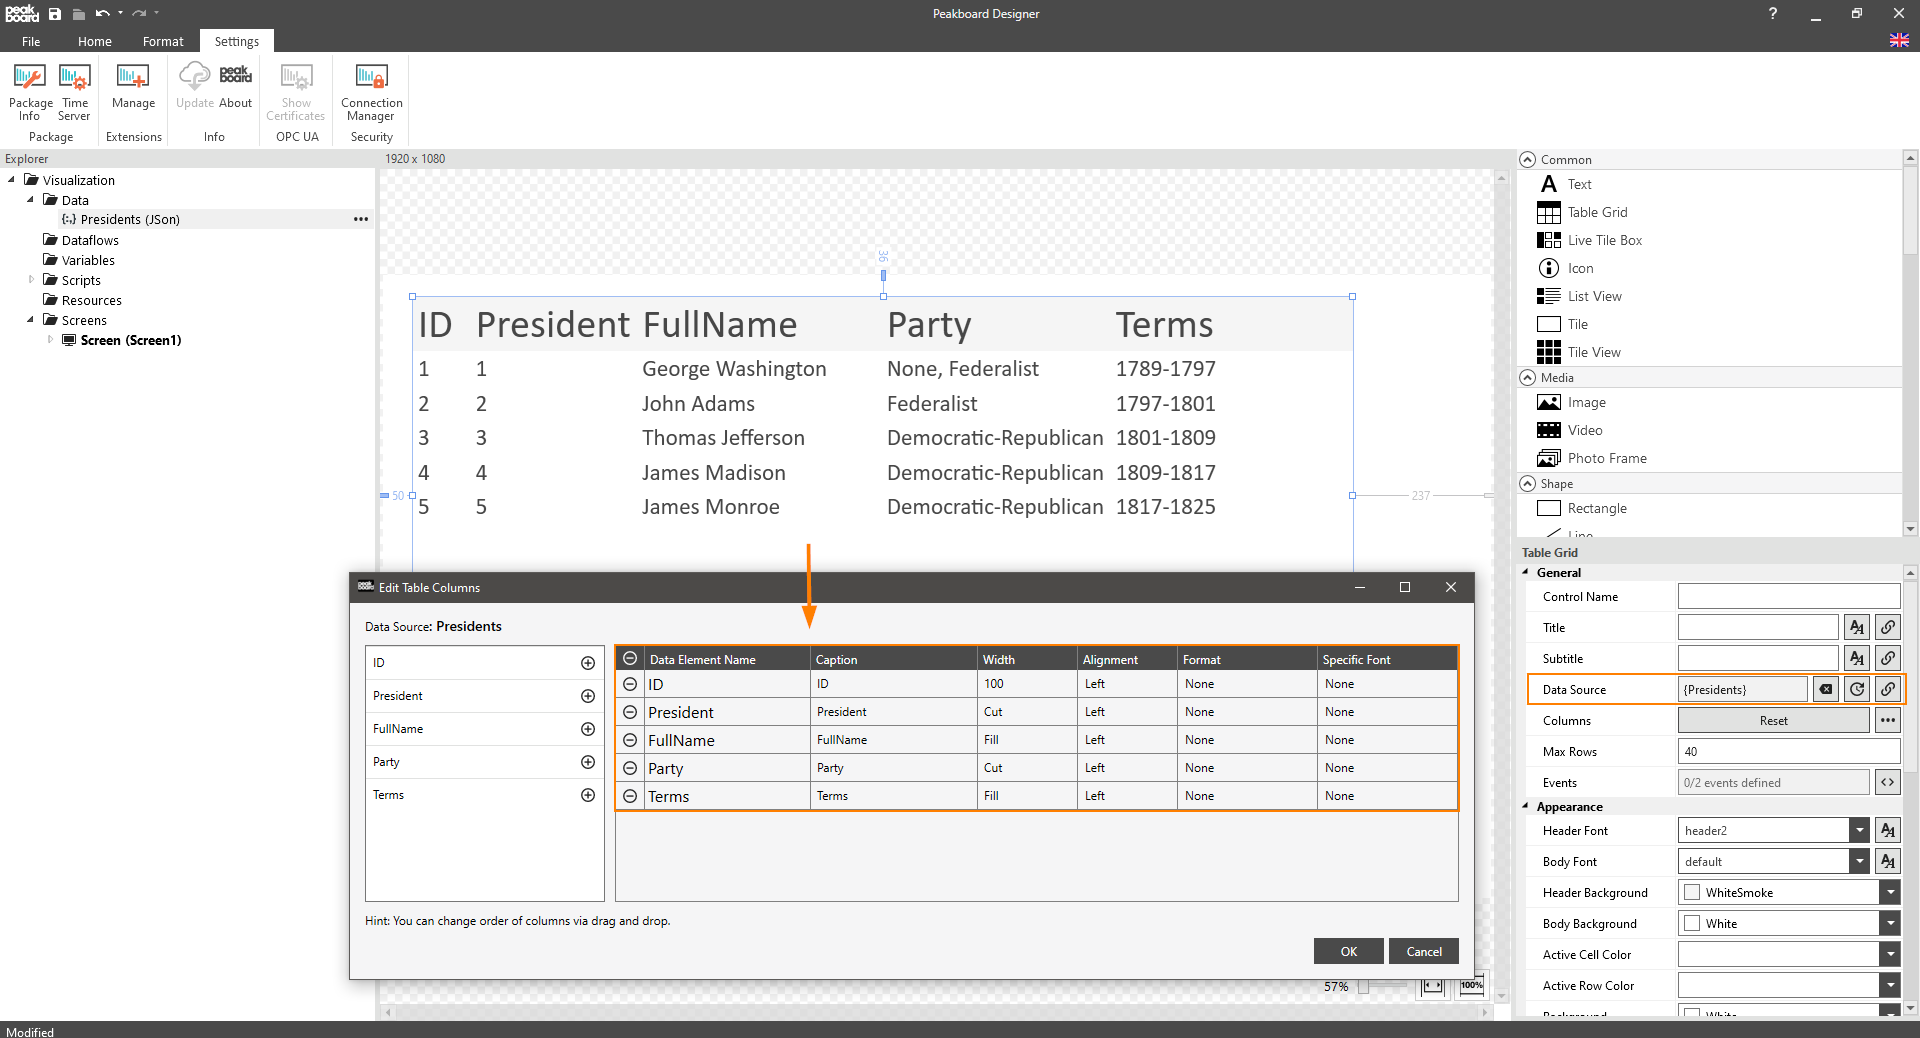This screenshot has height=1038, width=1920.
Task: Collapse the Common toolbox section
Action: point(1527,159)
